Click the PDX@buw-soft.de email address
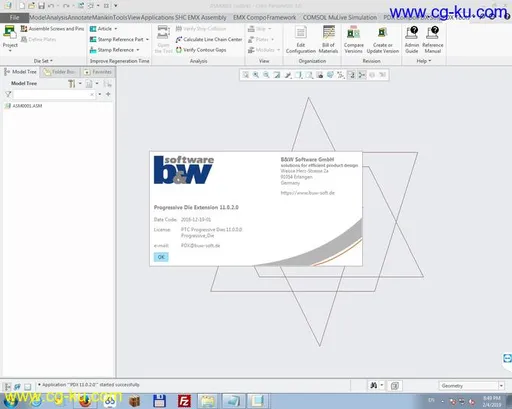This screenshot has width=512, height=409. click(x=200, y=246)
